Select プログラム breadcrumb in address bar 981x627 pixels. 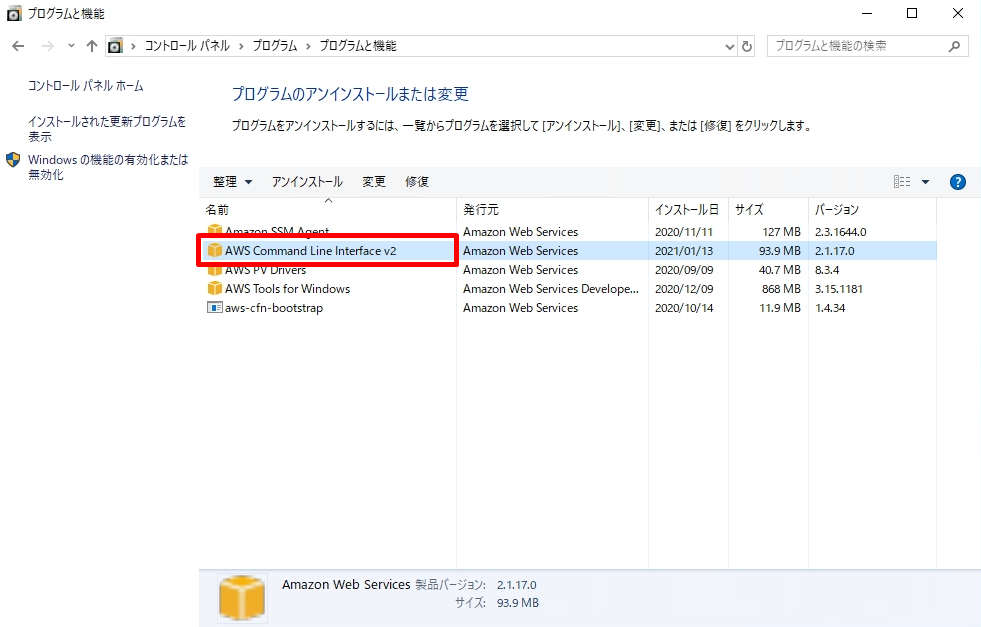(x=275, y=46)
